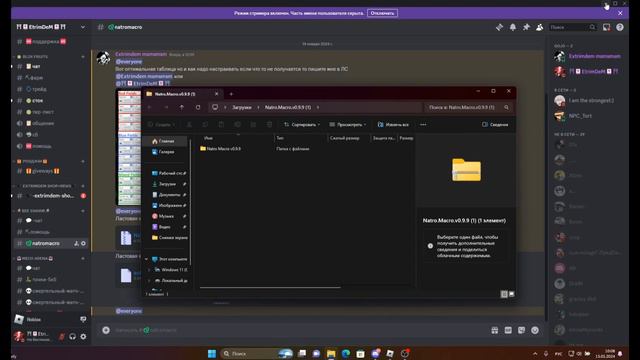
Task: Open the Сортировать dropdown
Action: tap(302, 124)
